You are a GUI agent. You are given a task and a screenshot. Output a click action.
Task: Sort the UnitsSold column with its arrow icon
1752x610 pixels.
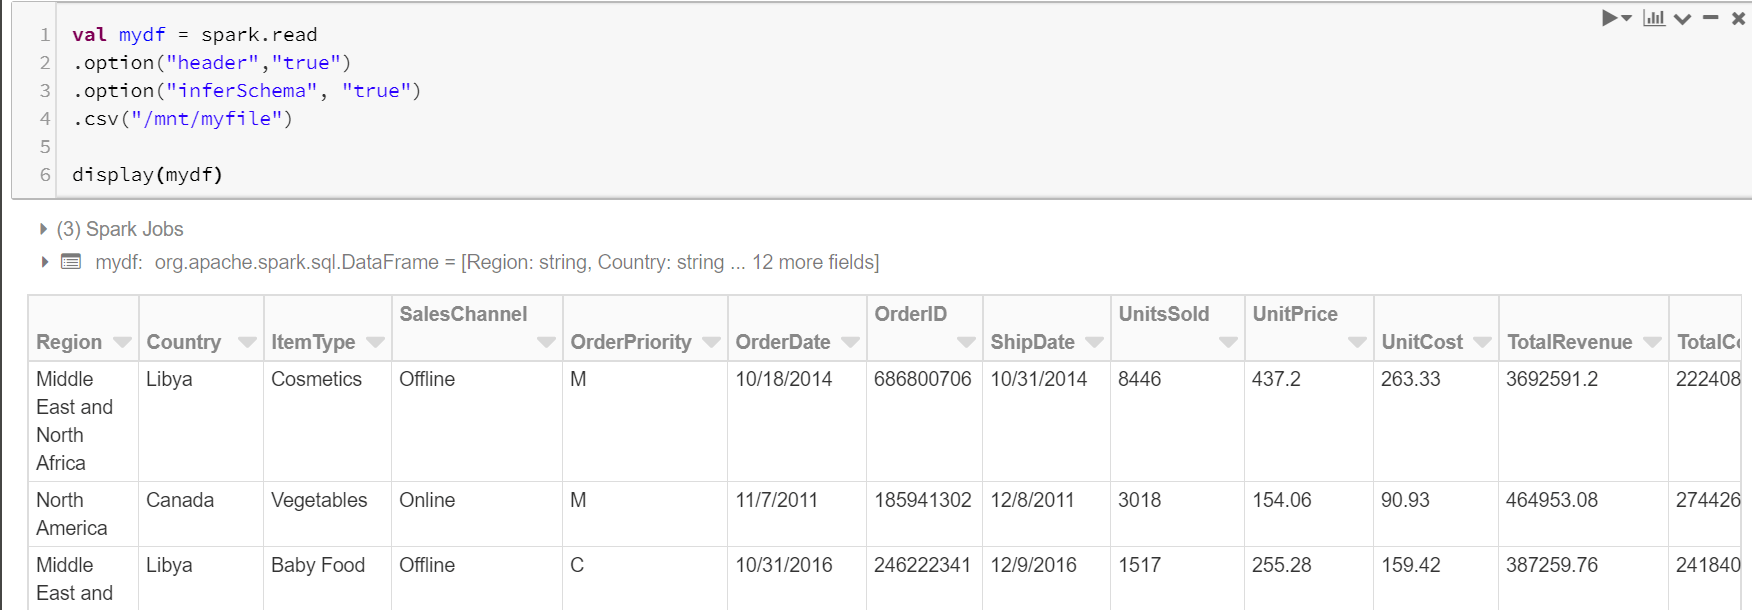click(x=1229, y=342)
